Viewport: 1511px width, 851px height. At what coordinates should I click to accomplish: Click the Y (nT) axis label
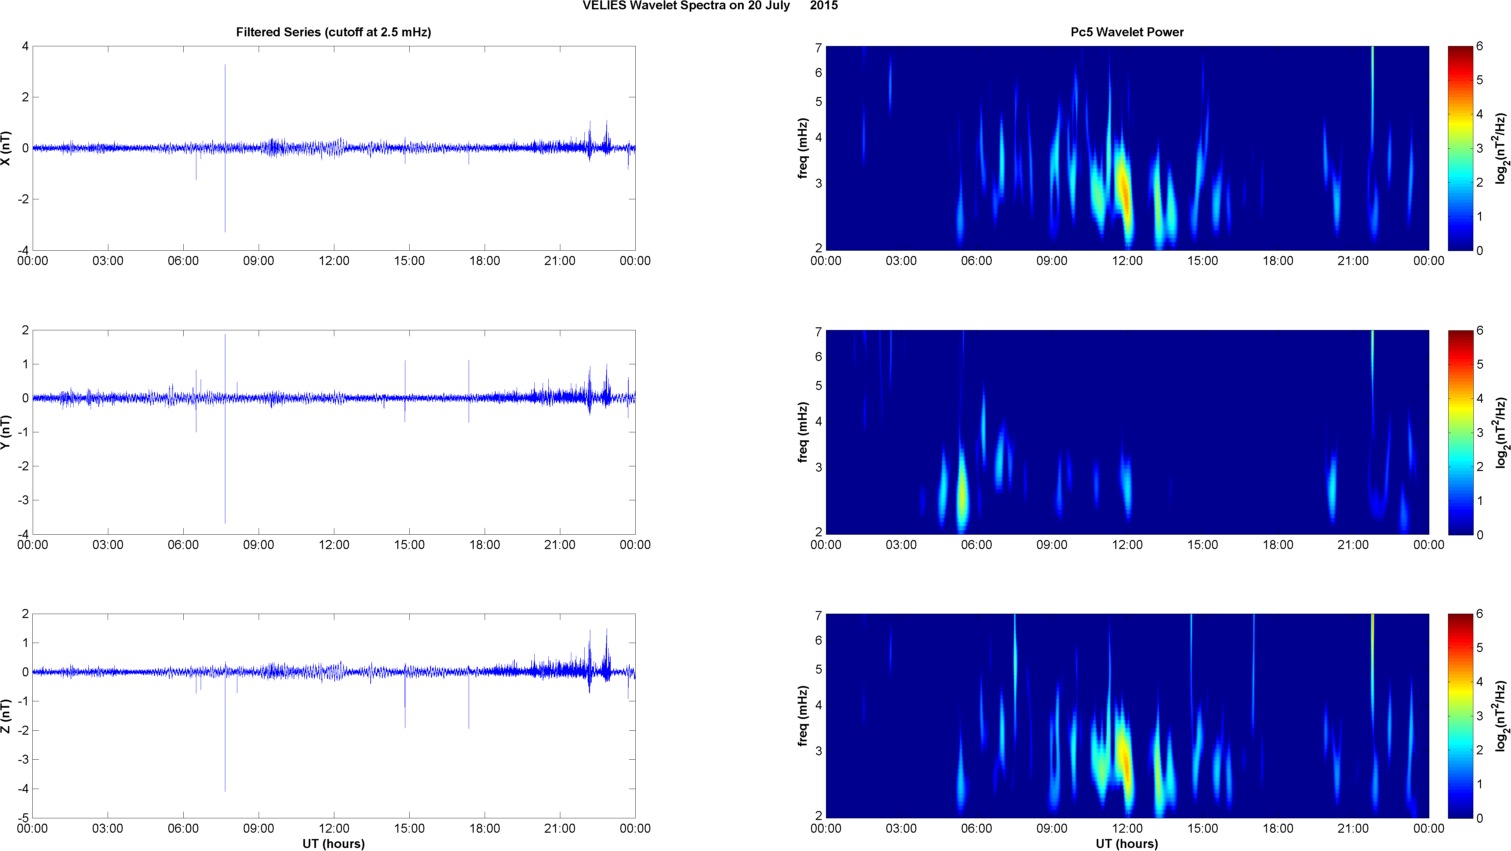point(7,432)
